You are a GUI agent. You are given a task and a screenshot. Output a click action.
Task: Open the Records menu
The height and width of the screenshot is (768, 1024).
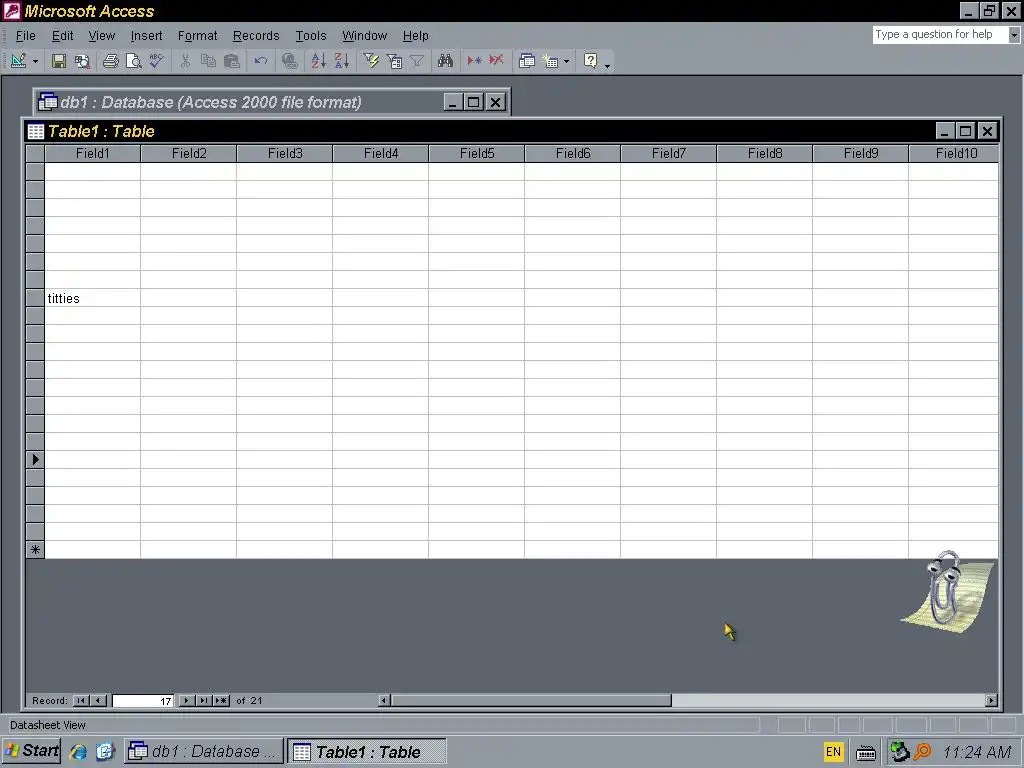tap(256, 36)
